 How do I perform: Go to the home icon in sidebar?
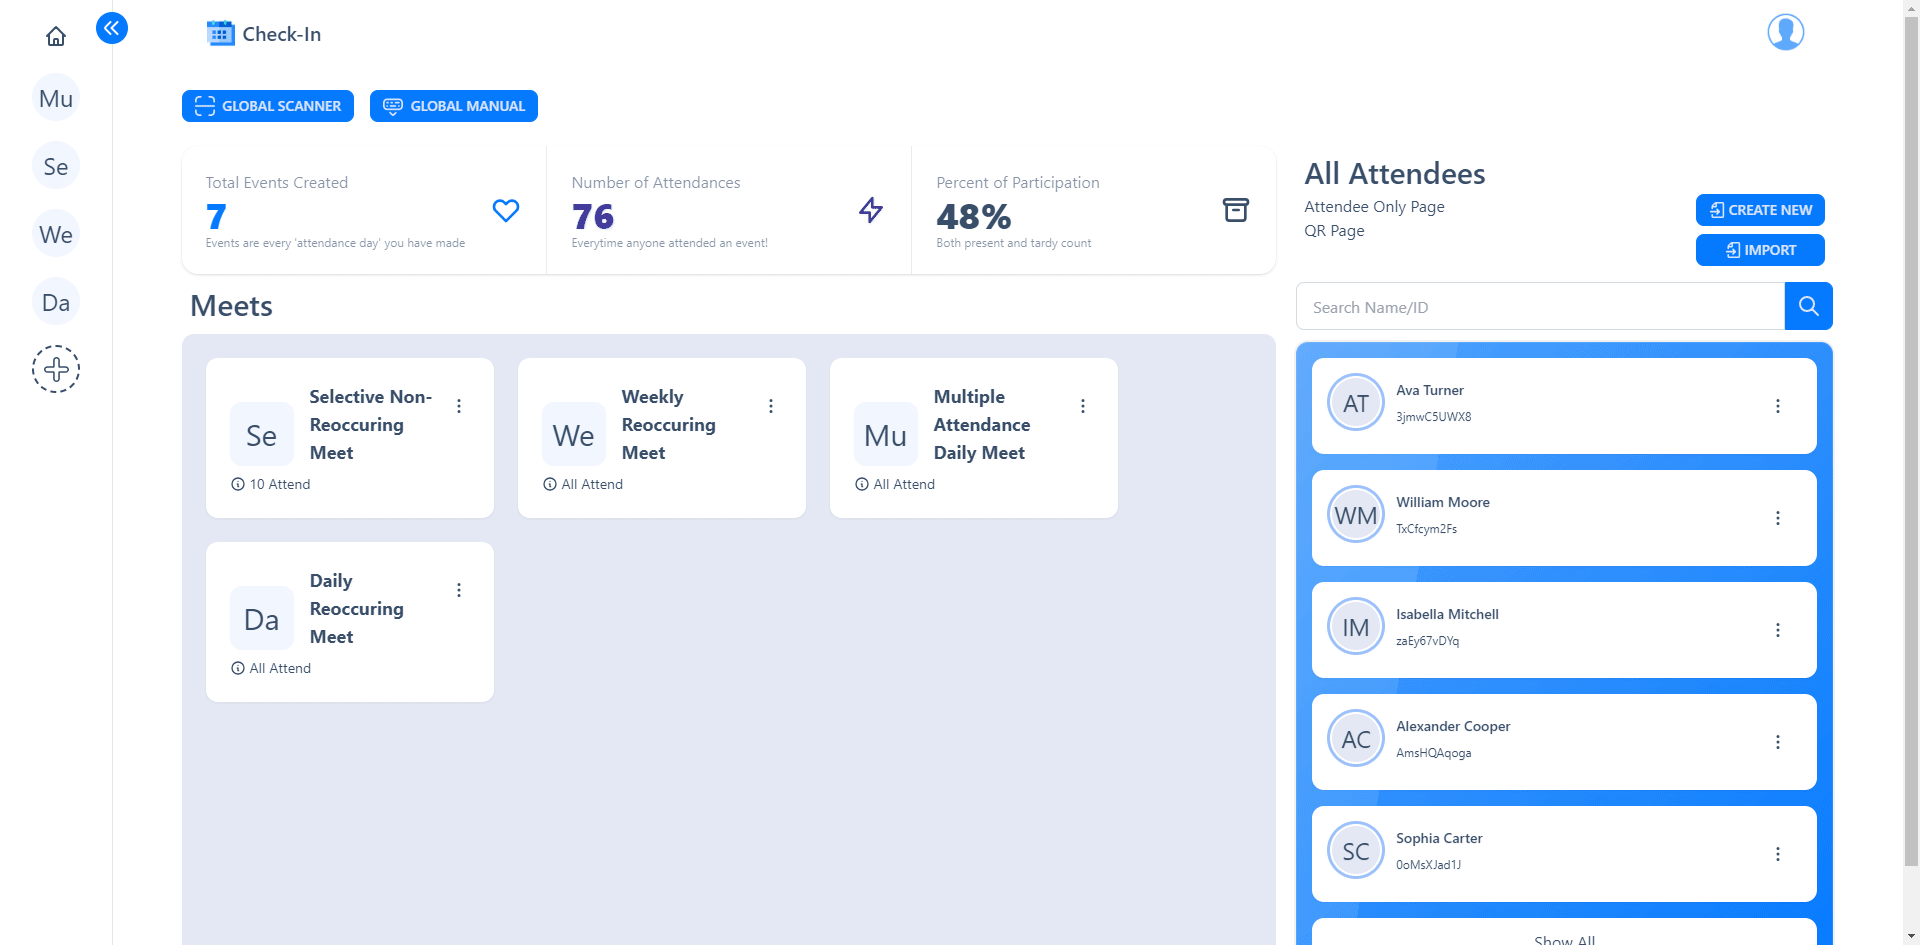56,37
